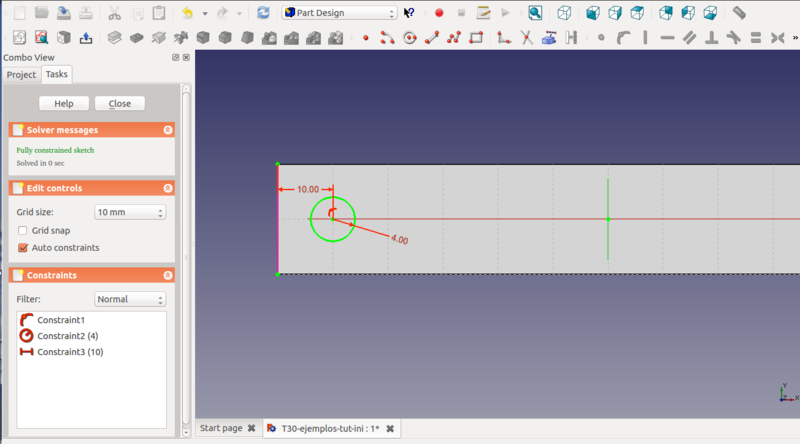Enable the Grid snap checkbox
This screenshot has width=800, height=444.
(23, 230)
